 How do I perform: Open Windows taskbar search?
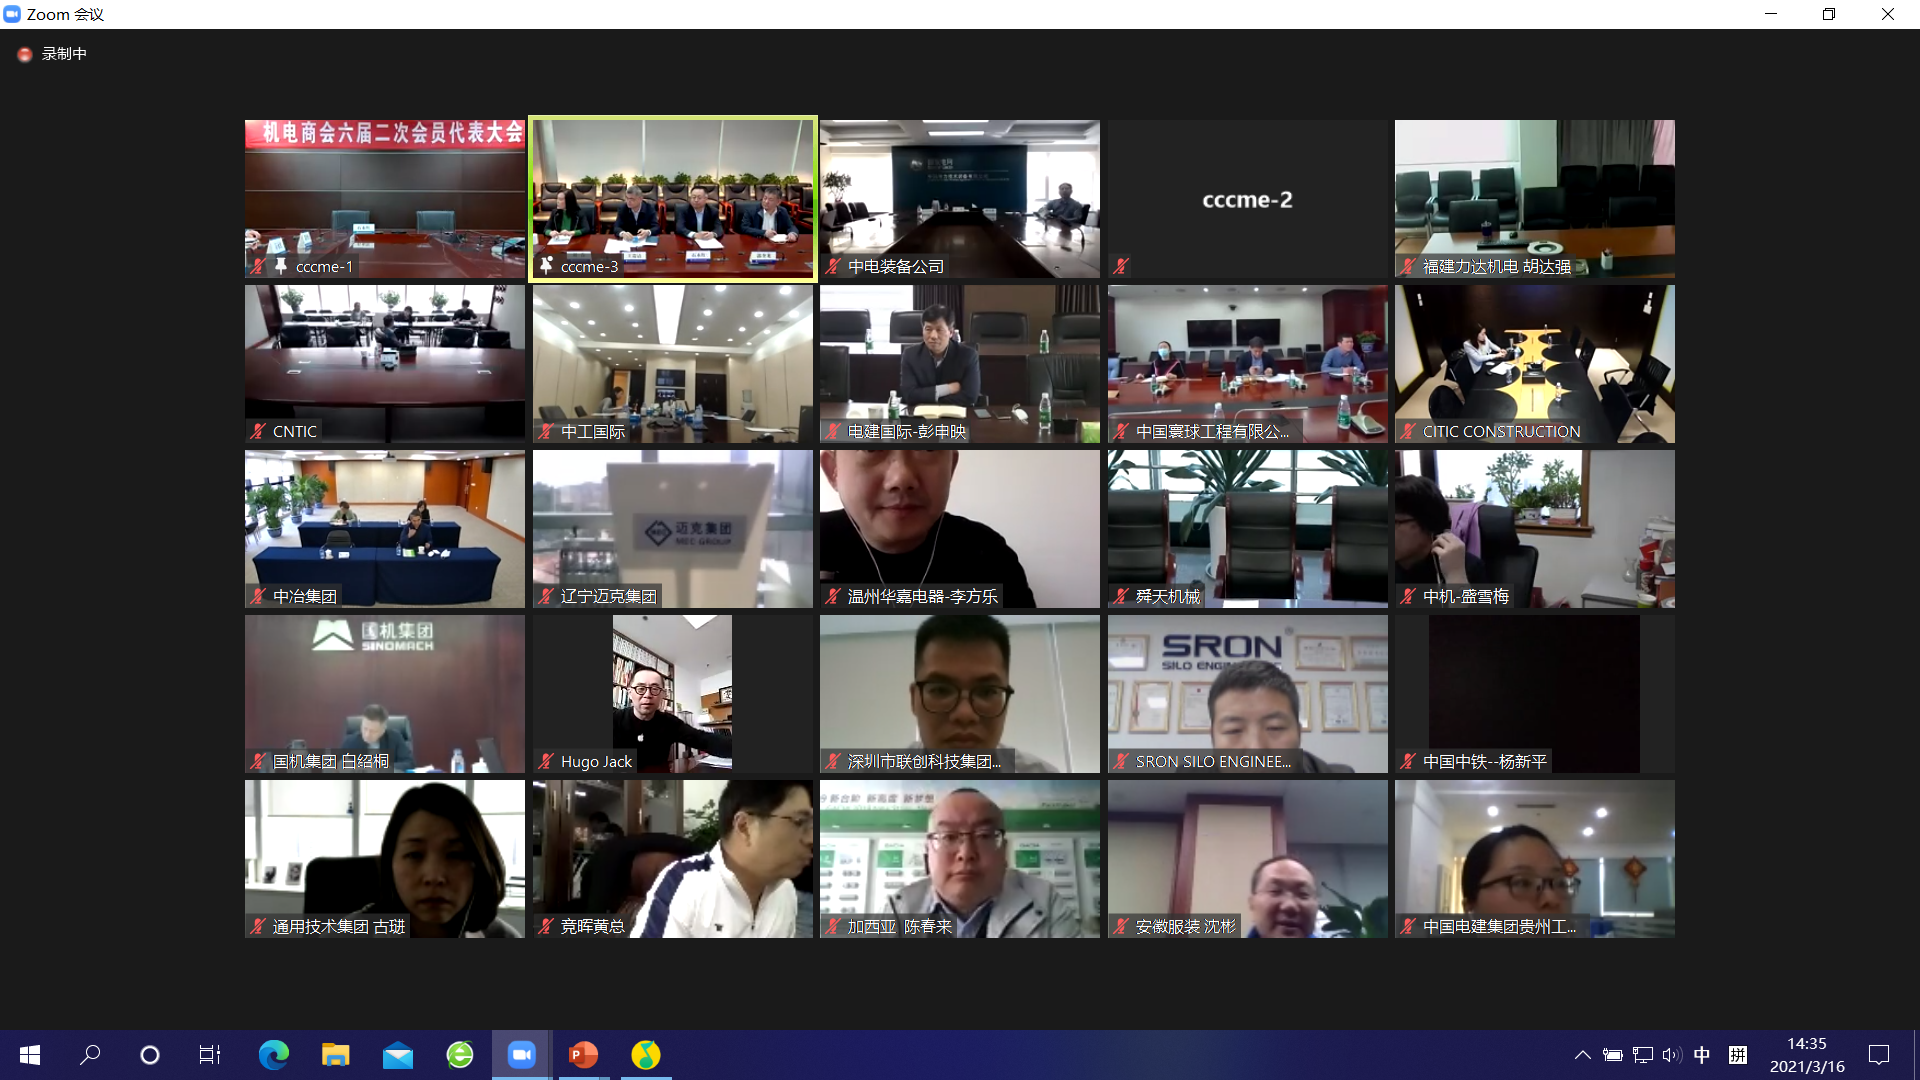pos(90,1055)
